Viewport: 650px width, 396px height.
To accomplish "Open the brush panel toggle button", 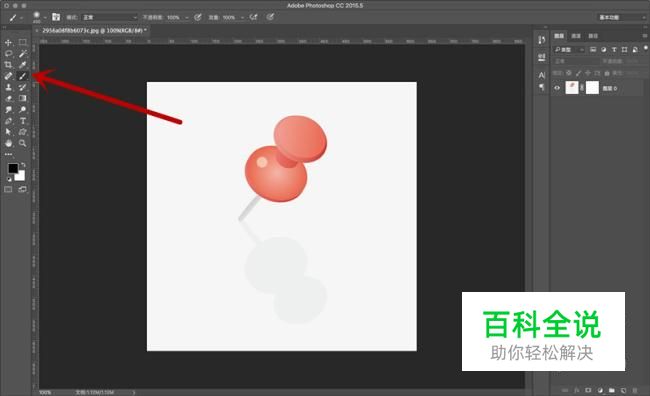I will click(56, 17).
